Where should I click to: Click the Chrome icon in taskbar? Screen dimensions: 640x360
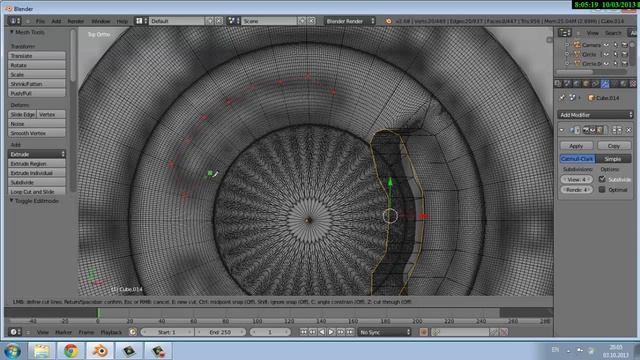point(71,351)
